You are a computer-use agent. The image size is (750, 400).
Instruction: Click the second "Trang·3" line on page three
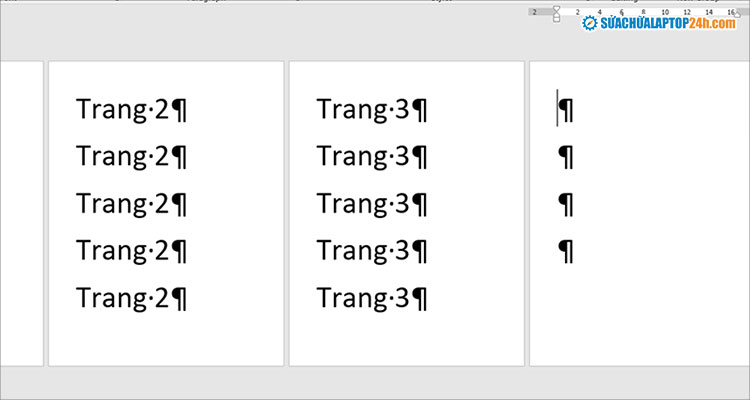coord(371,156)
